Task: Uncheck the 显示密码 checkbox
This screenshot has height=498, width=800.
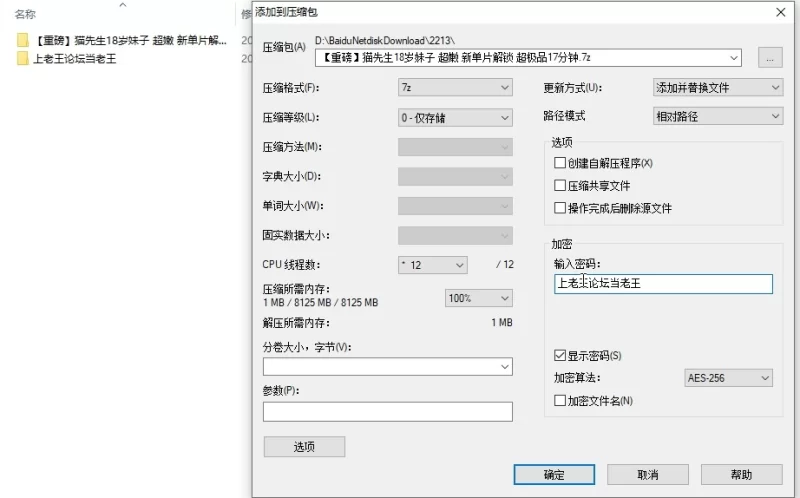Action: tap(560, 356)
